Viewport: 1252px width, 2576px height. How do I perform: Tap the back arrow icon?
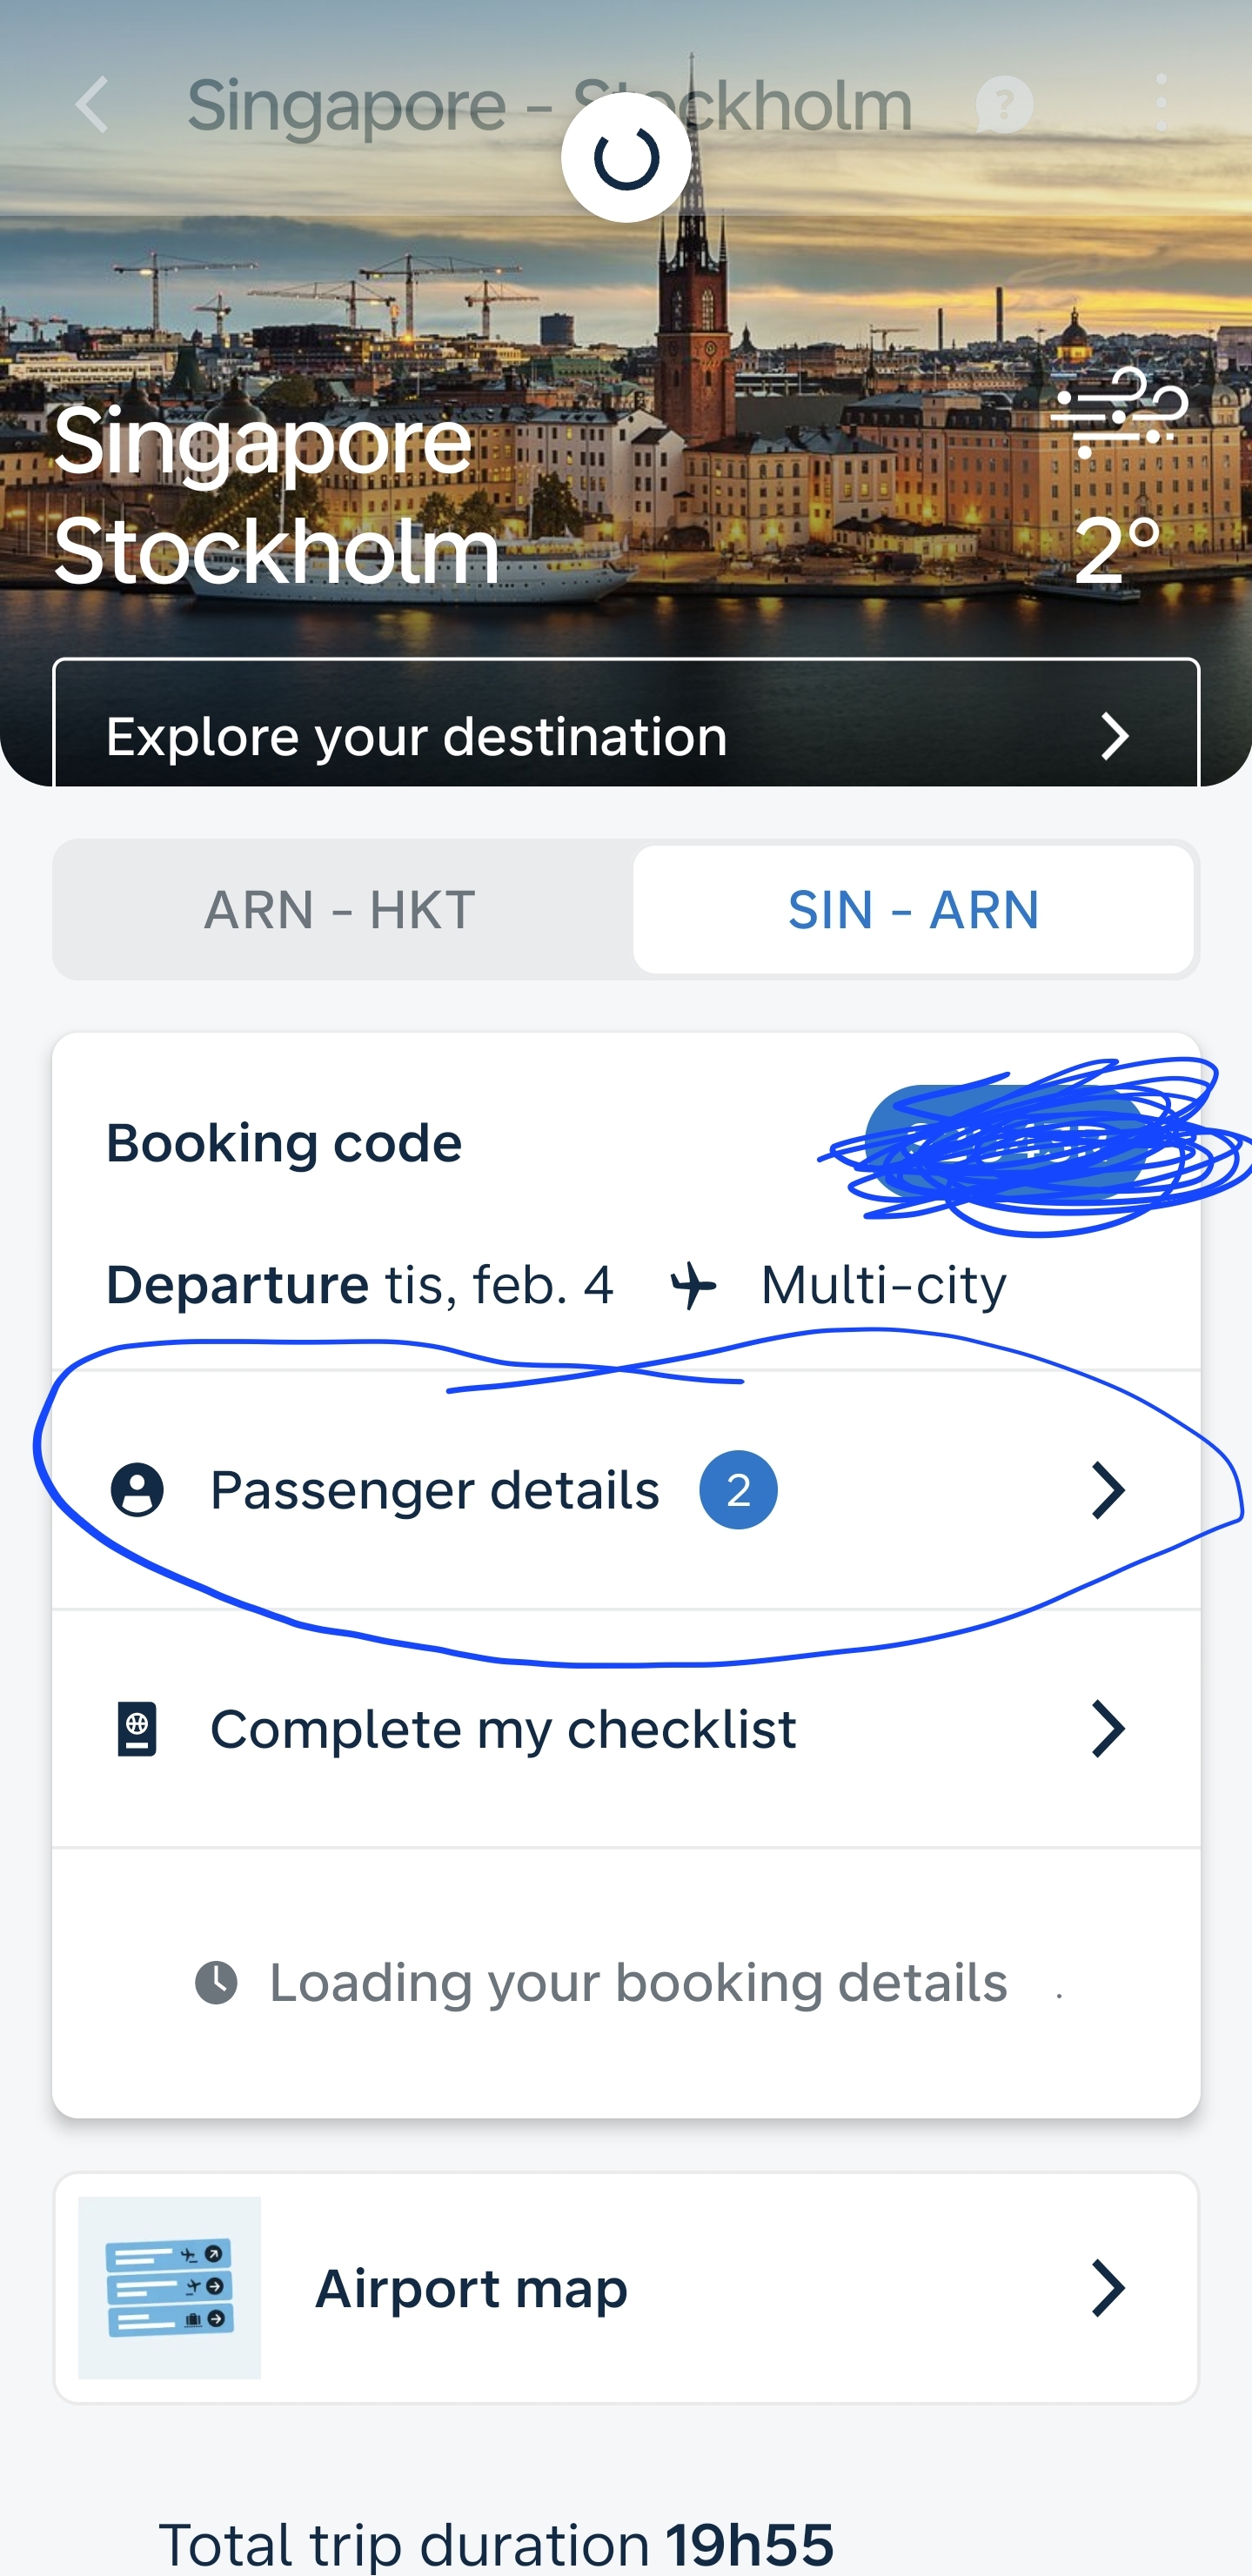(92, 104)
